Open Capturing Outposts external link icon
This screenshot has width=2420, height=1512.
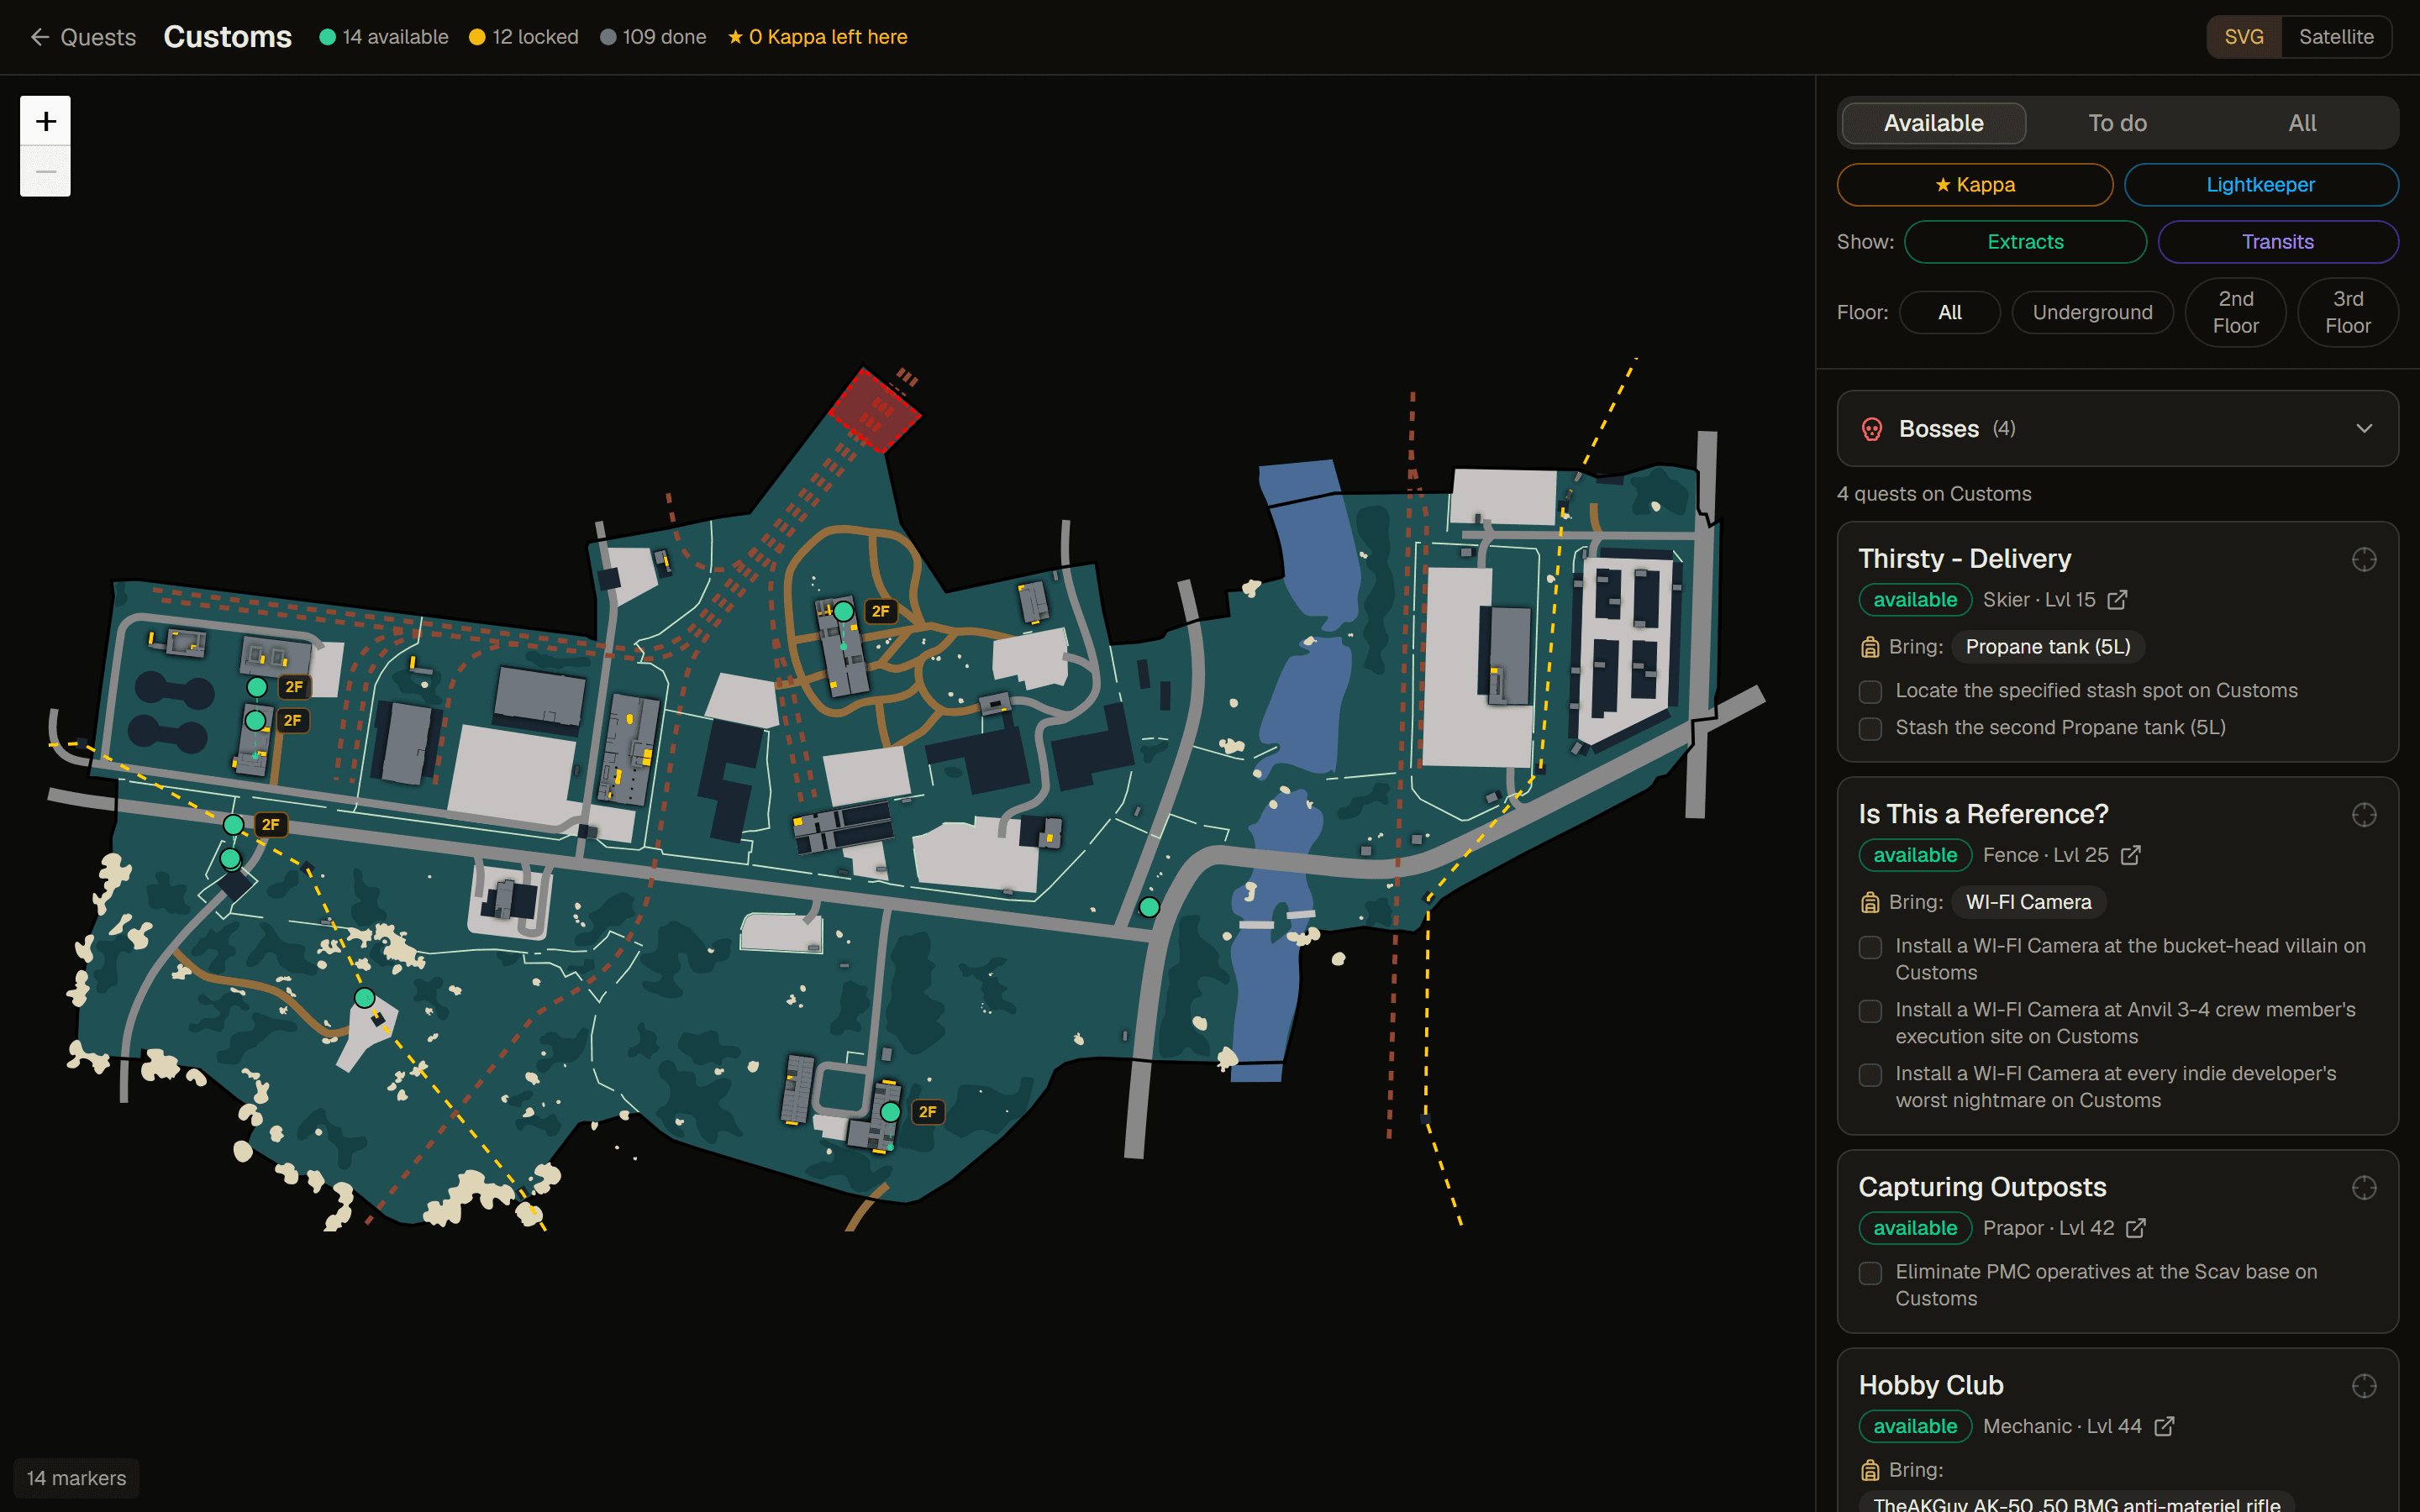point(2136,1228)
